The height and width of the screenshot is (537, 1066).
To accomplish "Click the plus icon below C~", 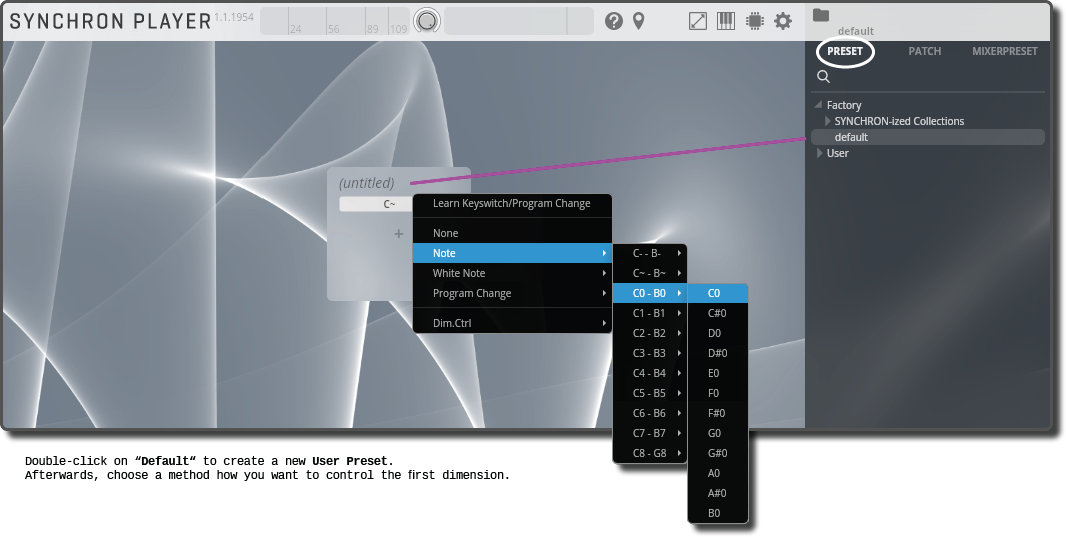I will (398, 234).
